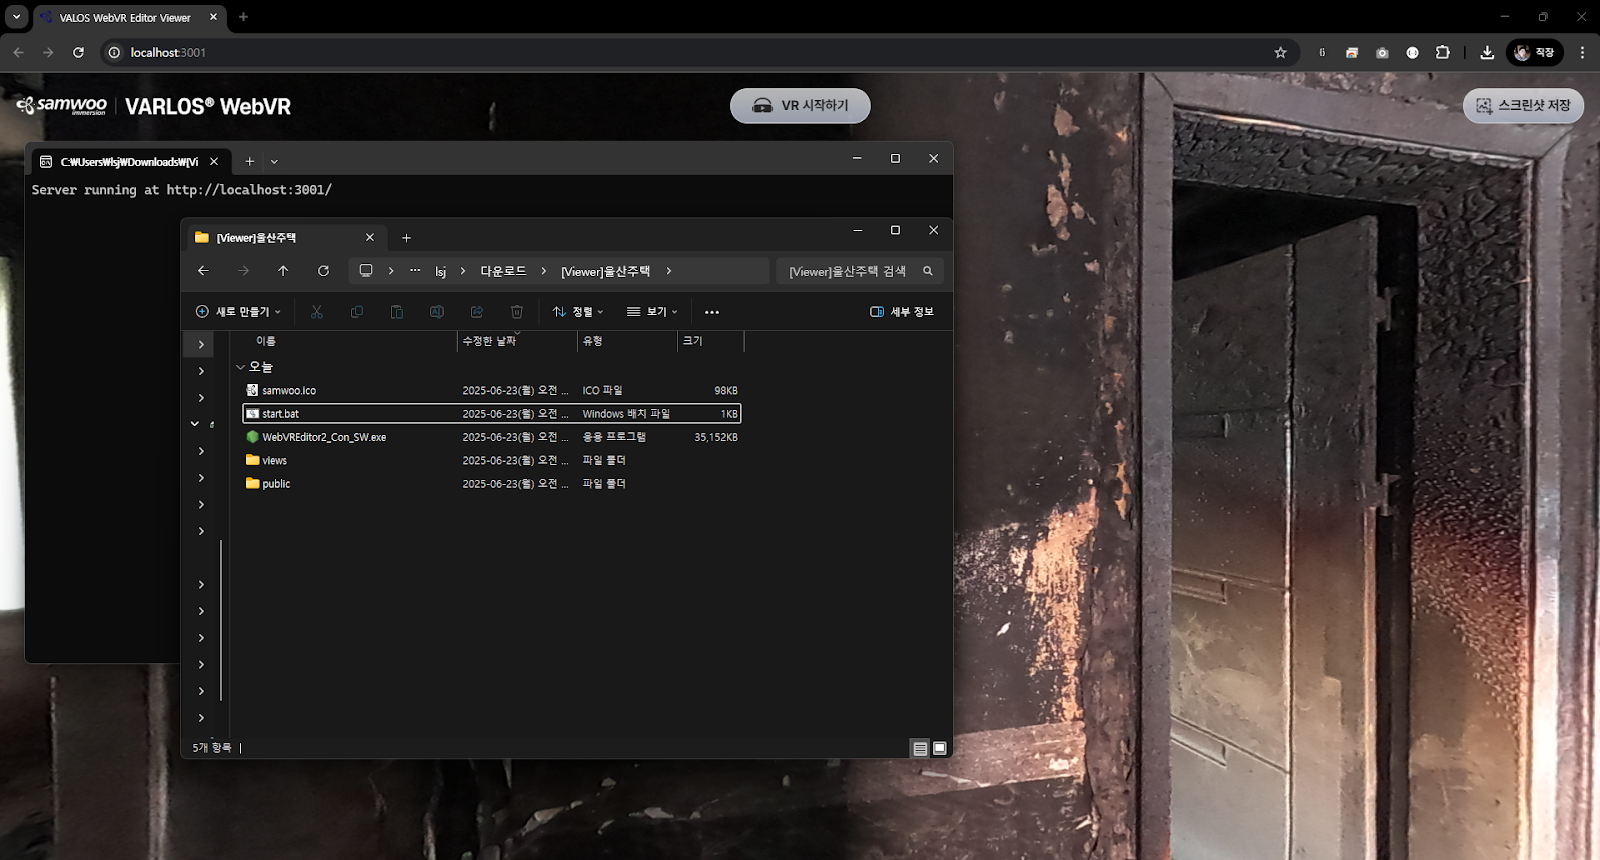Select the WebVREditor2_Con_SW.exe file
Screen dimensions: 1600x860
[324, 437]
